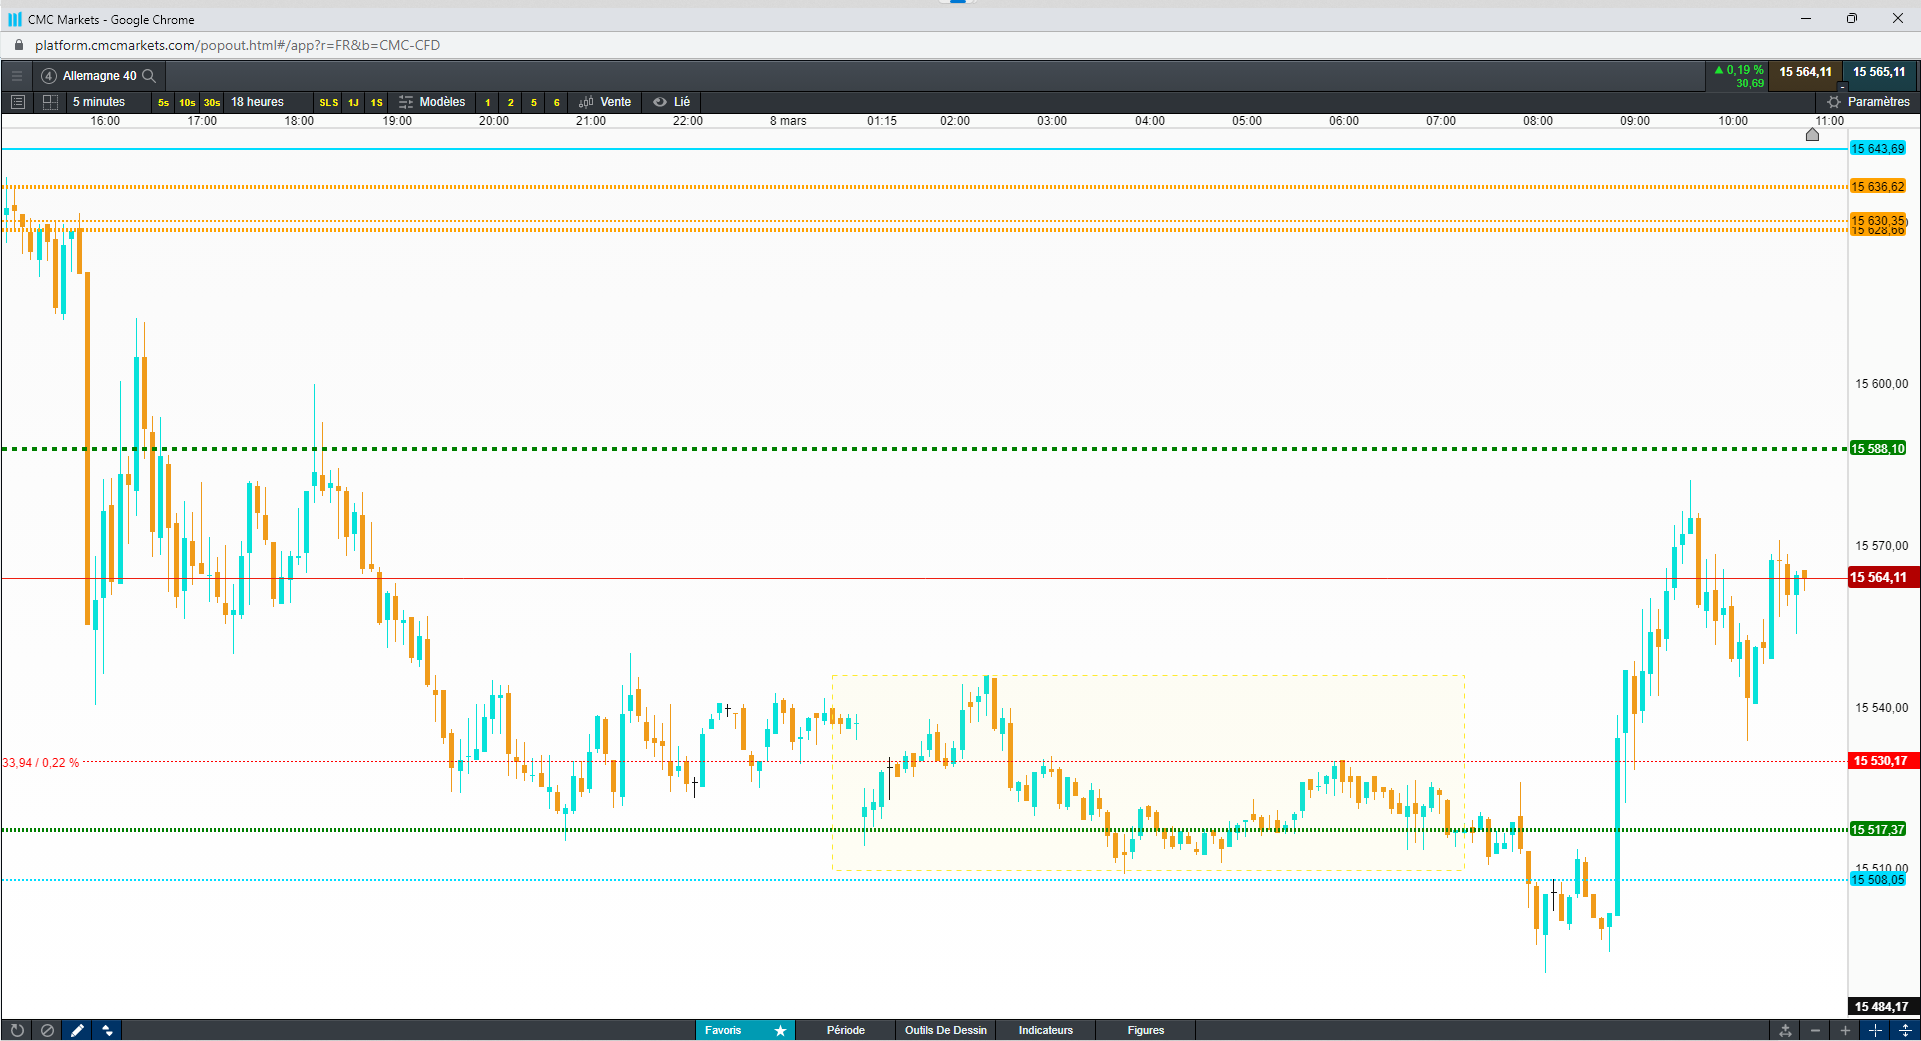The width and height of the screenshot is (1921, 1041).
Task: Open the chart list panel icon
Action: (17, 102)
